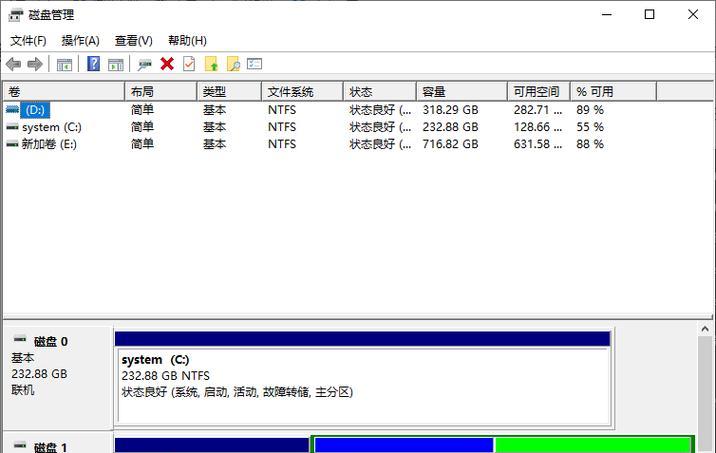Image resolution: width=716 pixels, height=453 pixels.
Task: Sort by the 状态 column header
Action: (380, 92)
